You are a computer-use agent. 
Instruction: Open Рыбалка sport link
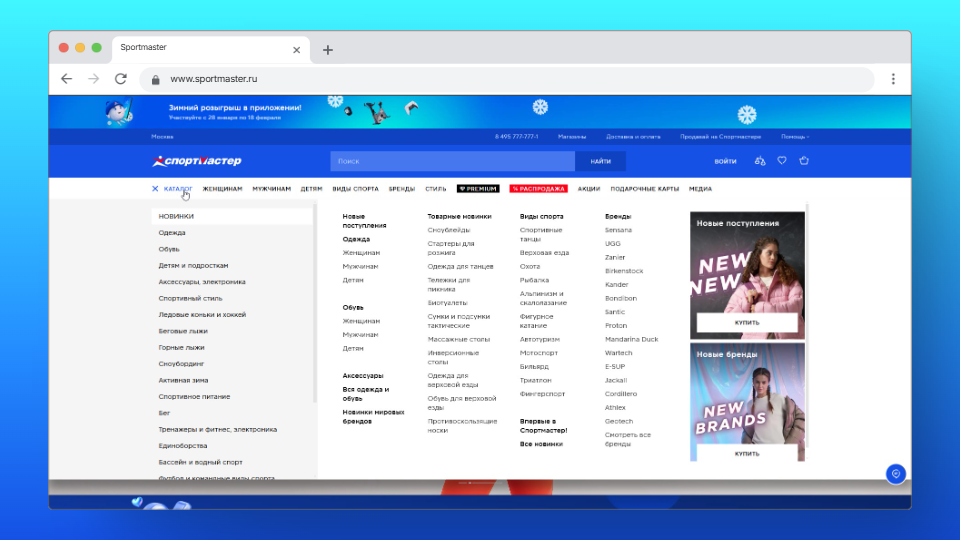click(x=534, y=280)
